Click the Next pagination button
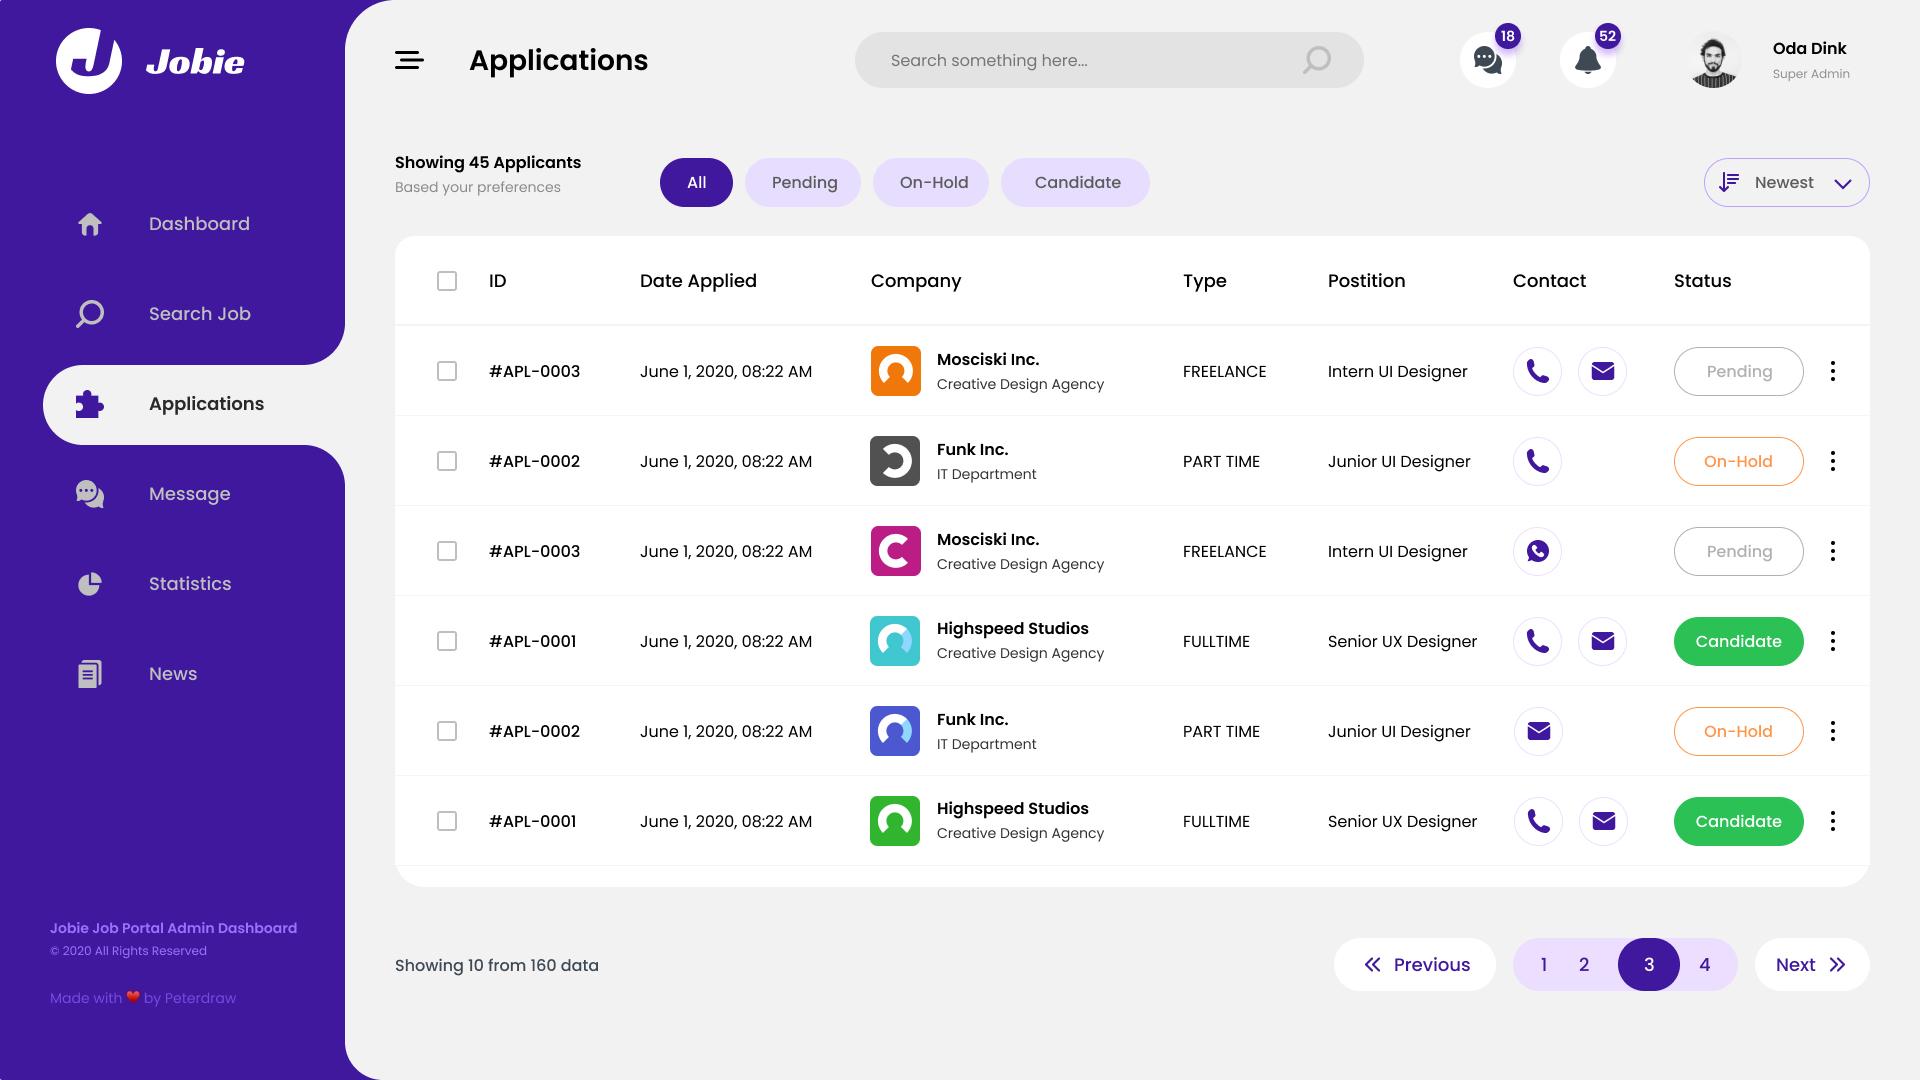 (1811, 965)
